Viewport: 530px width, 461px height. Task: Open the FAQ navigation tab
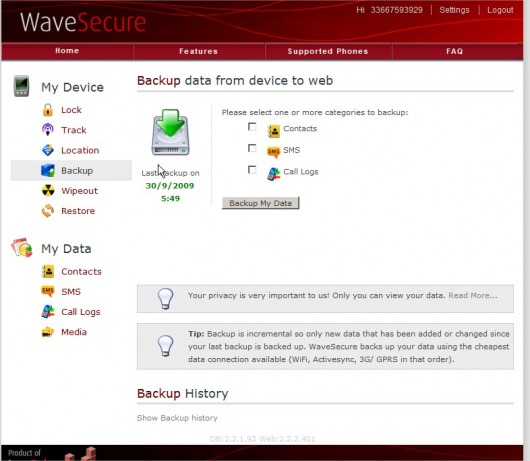[x=454, y=51]
